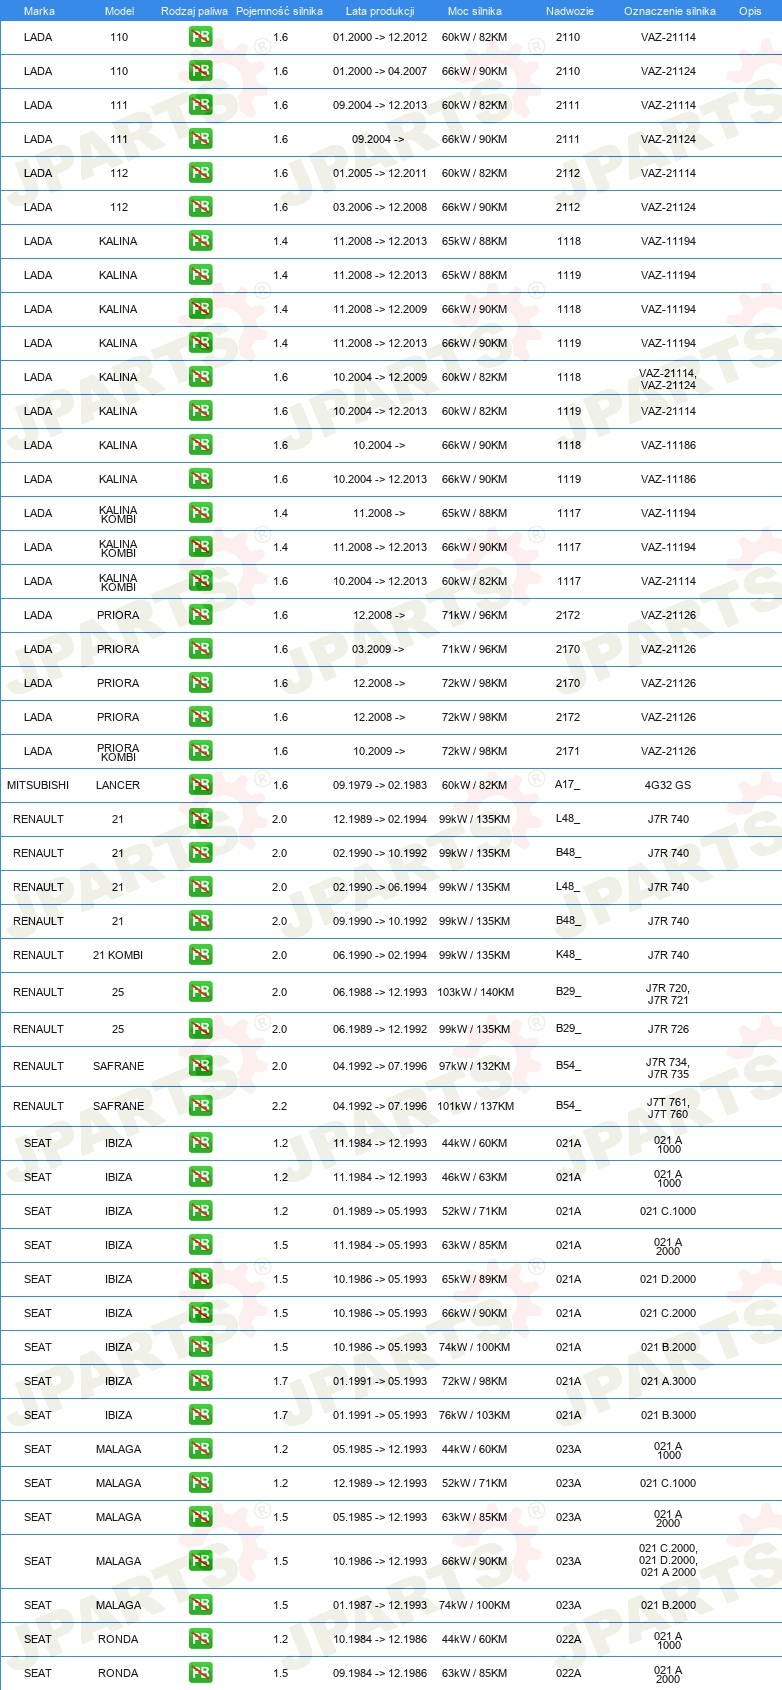Click the fuel icon in Lada 110 VAZ-21114 row
The image size is (782, 1690).
[x=201, y=37]
